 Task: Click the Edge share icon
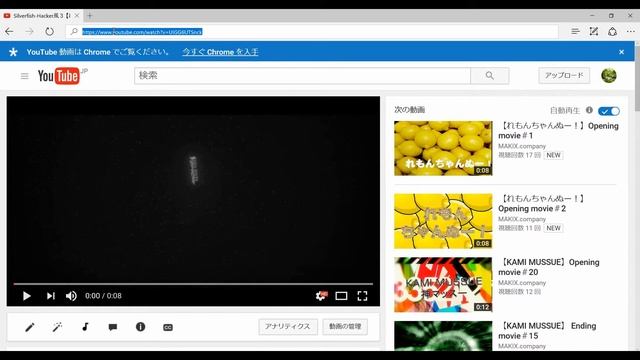pos(612,31)
